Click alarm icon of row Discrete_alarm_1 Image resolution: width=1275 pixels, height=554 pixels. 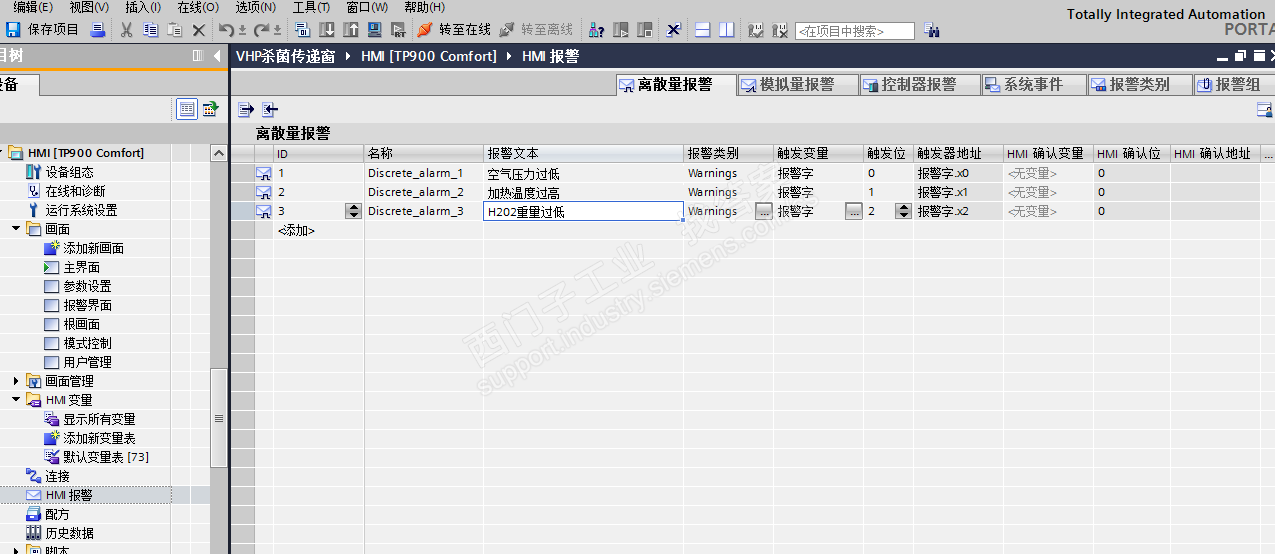(x=264, y=173)
